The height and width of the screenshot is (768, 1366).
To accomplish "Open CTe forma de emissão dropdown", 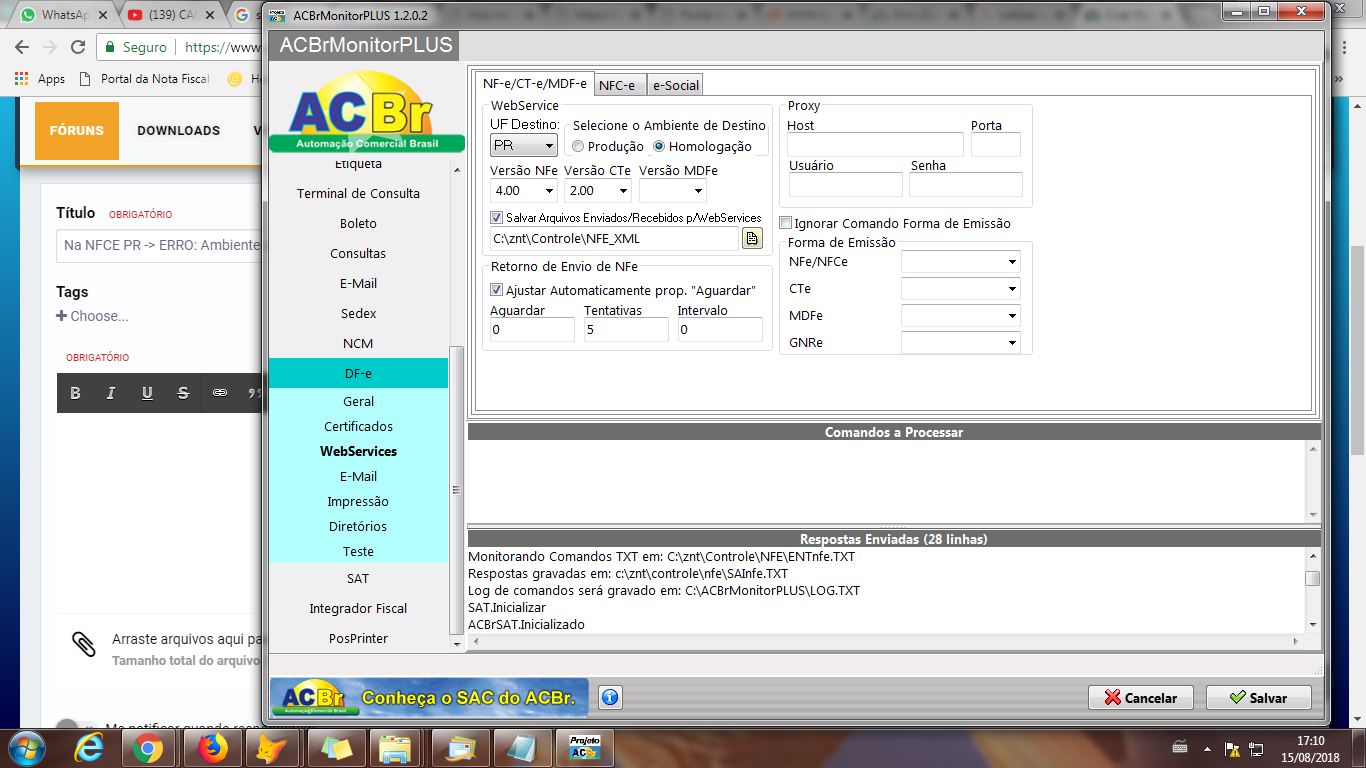I will coord(961,289).
